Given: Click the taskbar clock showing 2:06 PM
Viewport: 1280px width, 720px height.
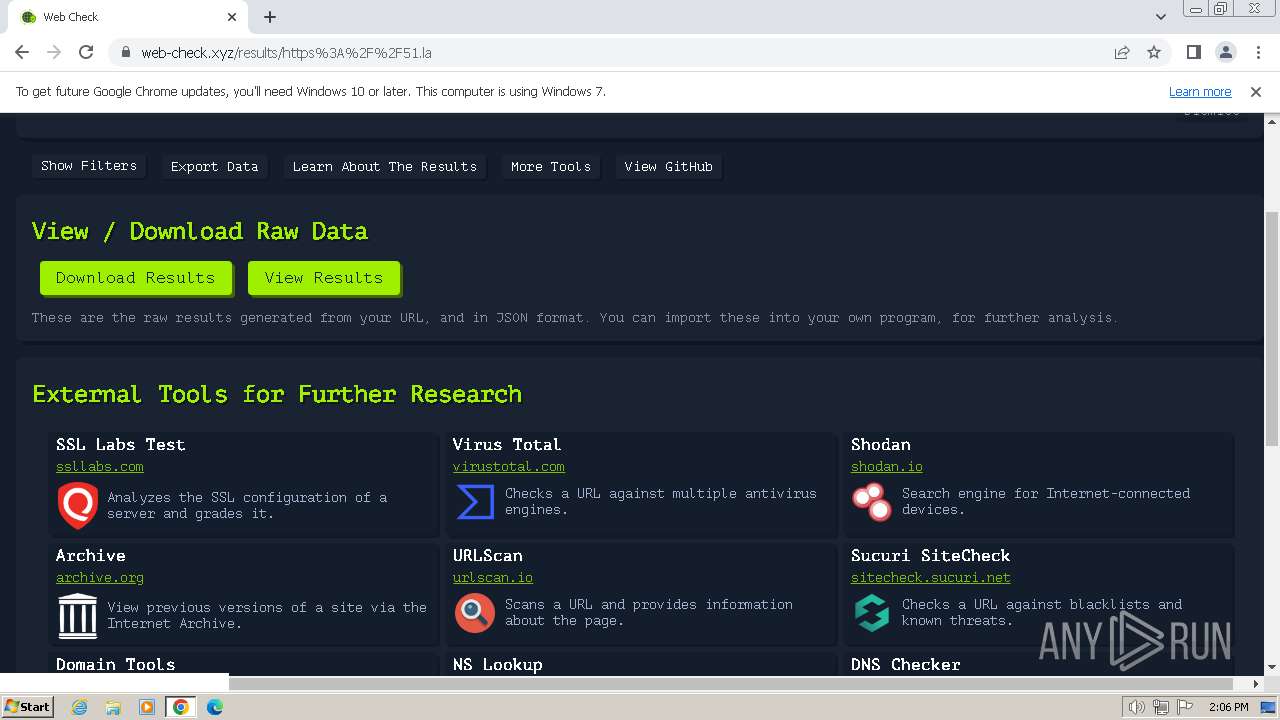Looking at the screenshot, I should click(1228, 707).
